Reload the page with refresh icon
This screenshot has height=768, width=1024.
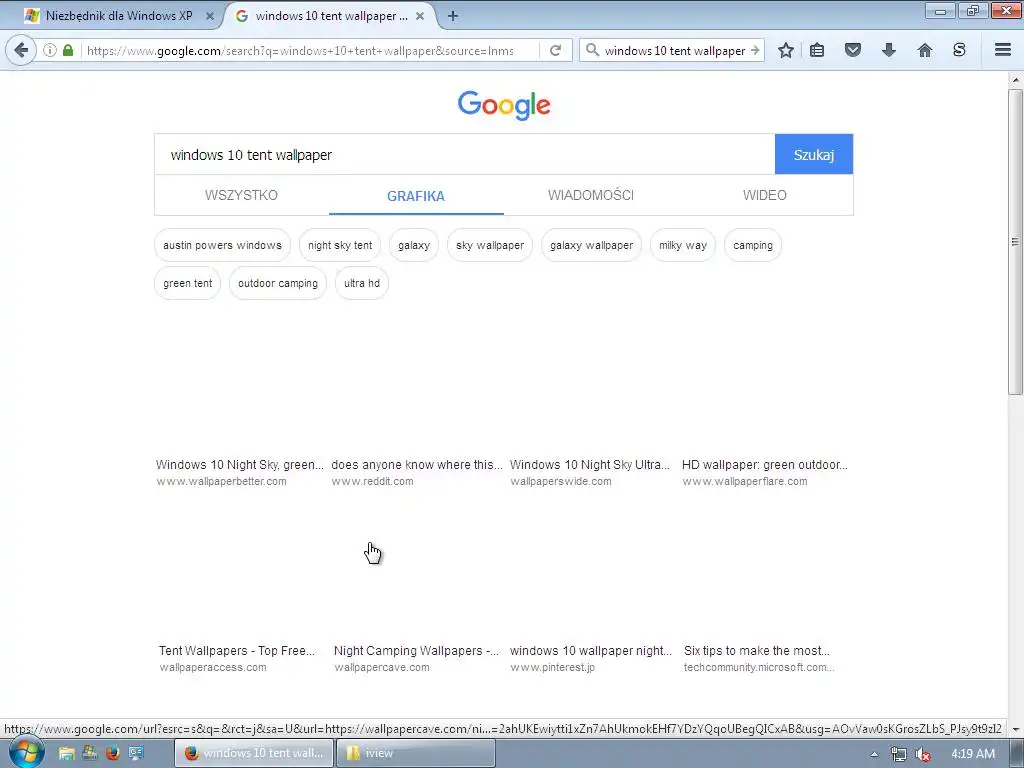(x=556, y=50)
